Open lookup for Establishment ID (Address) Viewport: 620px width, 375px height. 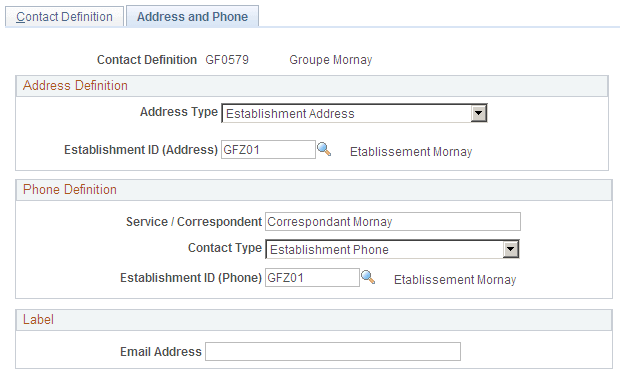pos(324,150)
